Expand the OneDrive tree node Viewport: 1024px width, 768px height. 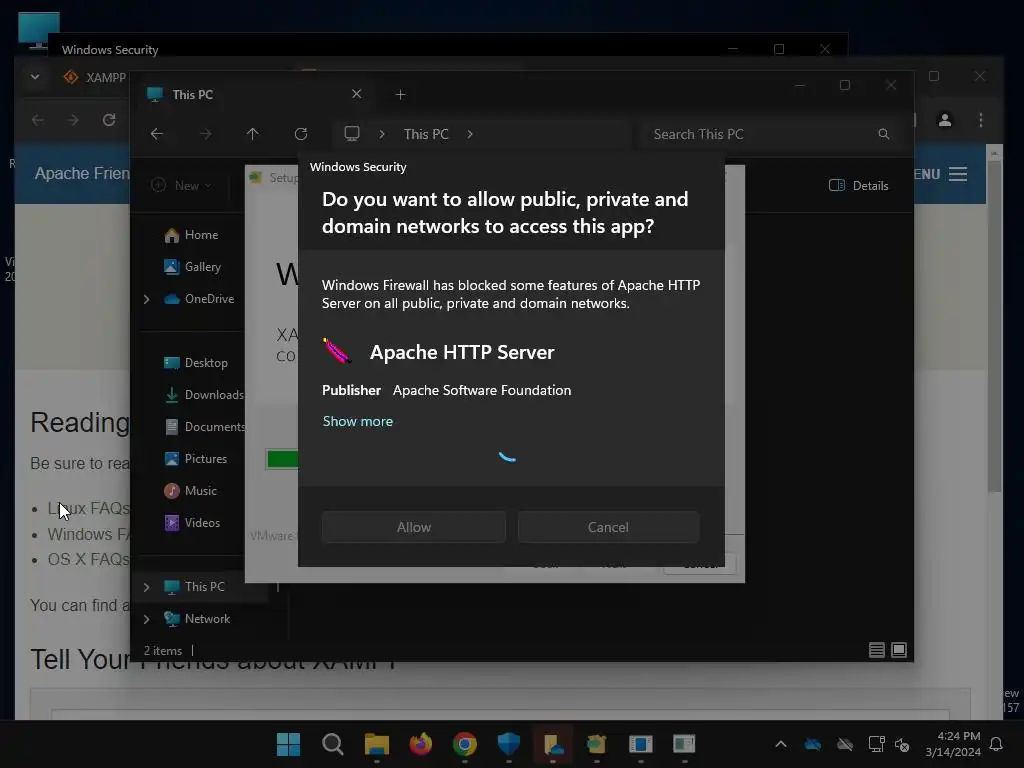[146, 299]
